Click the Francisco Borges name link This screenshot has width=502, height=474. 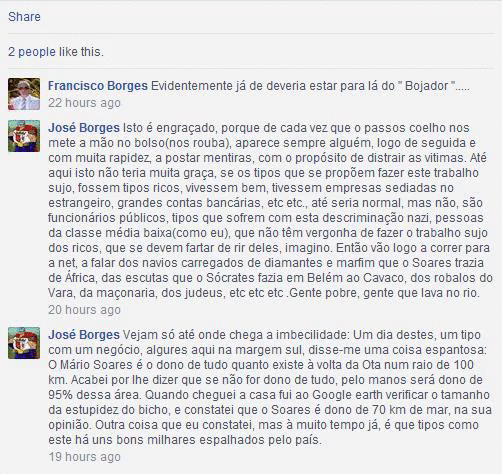tap(98, 86)
